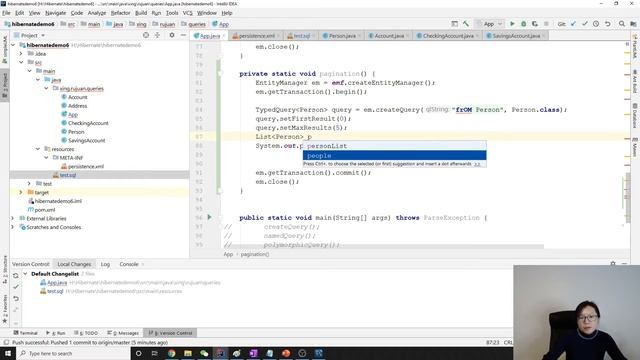The image size is (640, 360).
Task: Open the Console tab in Version Control
Action: click(x=129, y=264)
